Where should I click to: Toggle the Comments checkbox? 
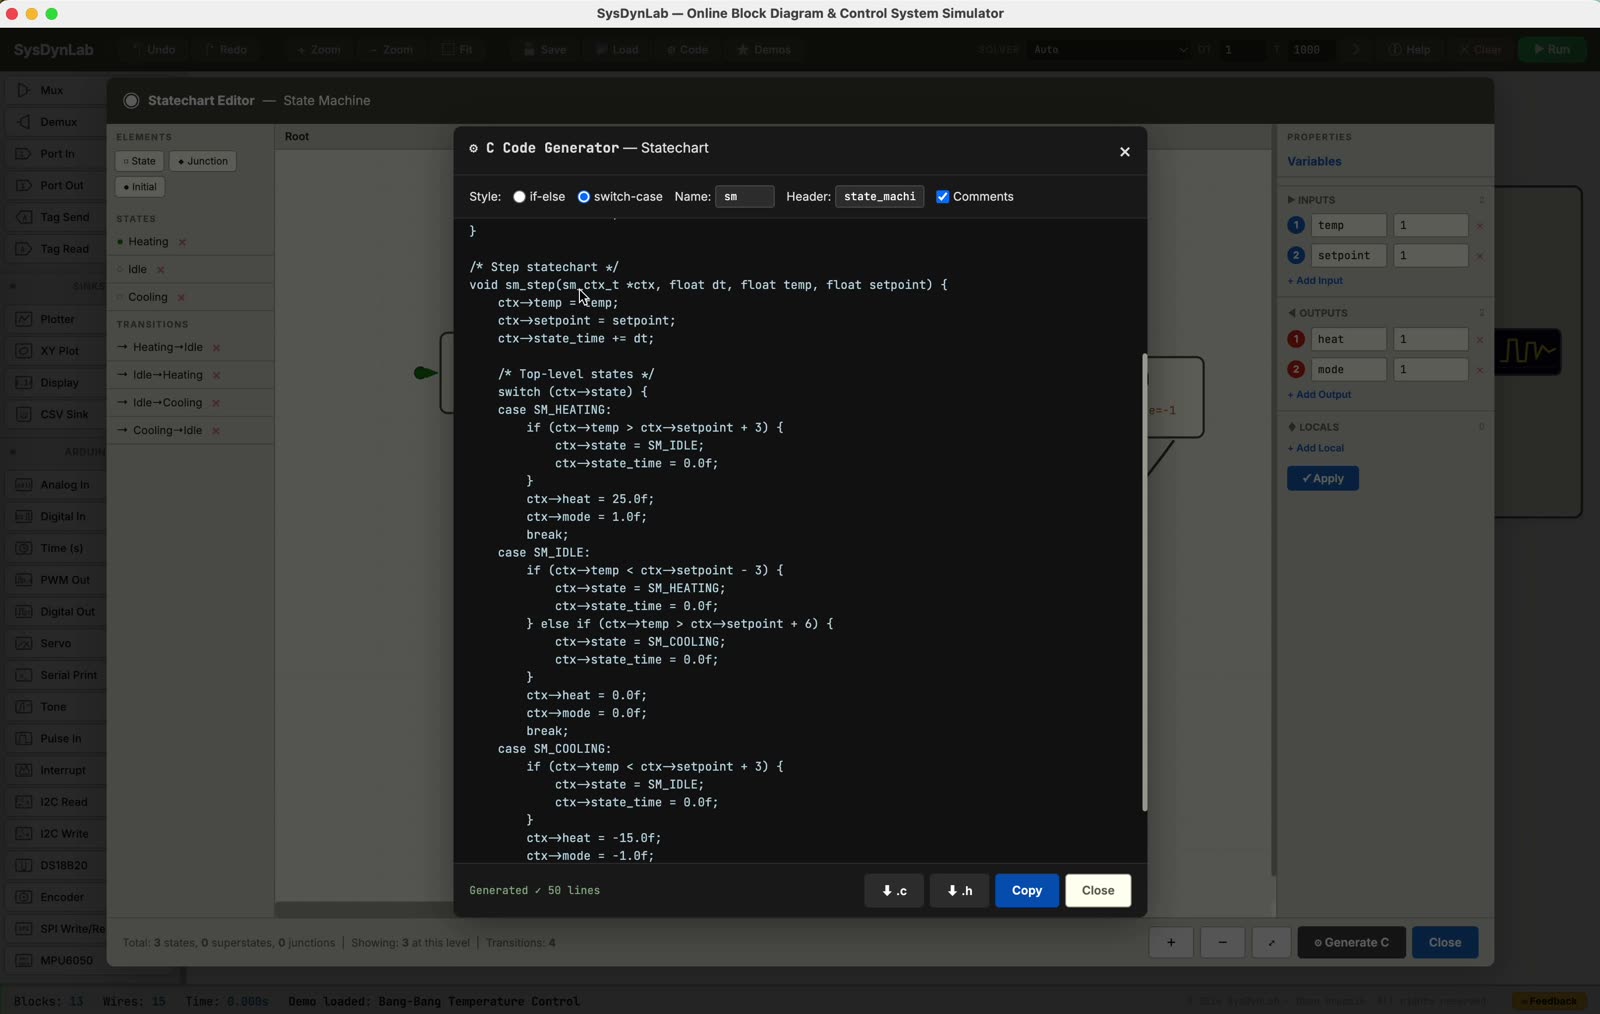click(x=942, y=197)
